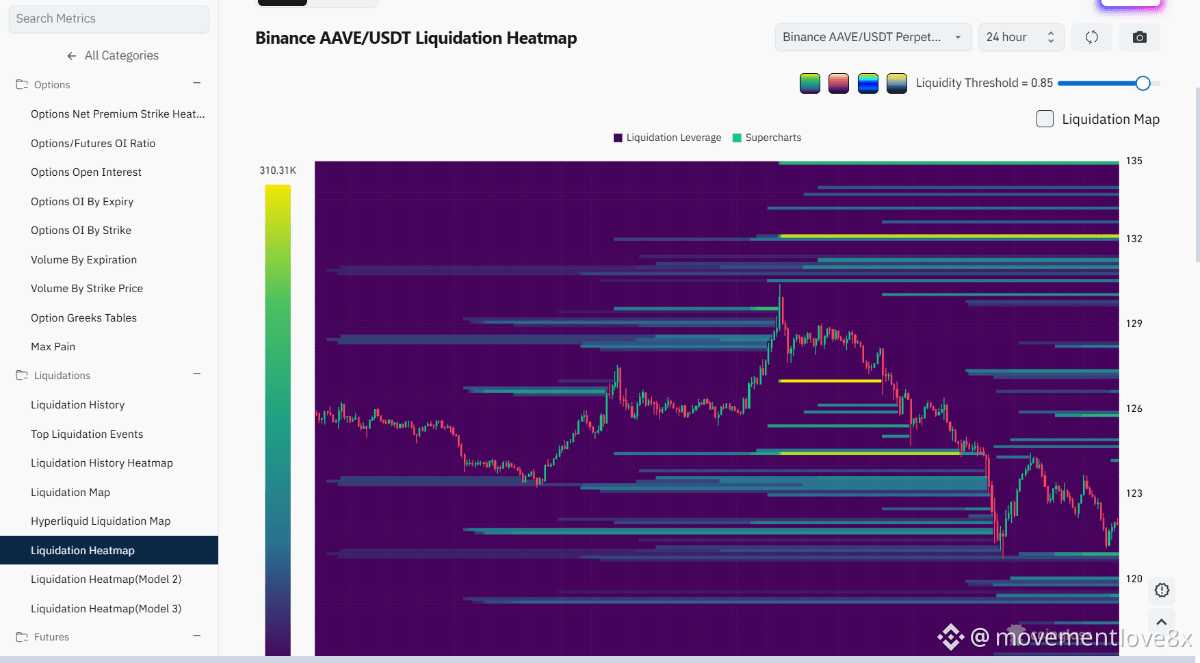Click the 129 price axis label
The height and width of the screenshot is (663, 1200).
[1134, 324]
